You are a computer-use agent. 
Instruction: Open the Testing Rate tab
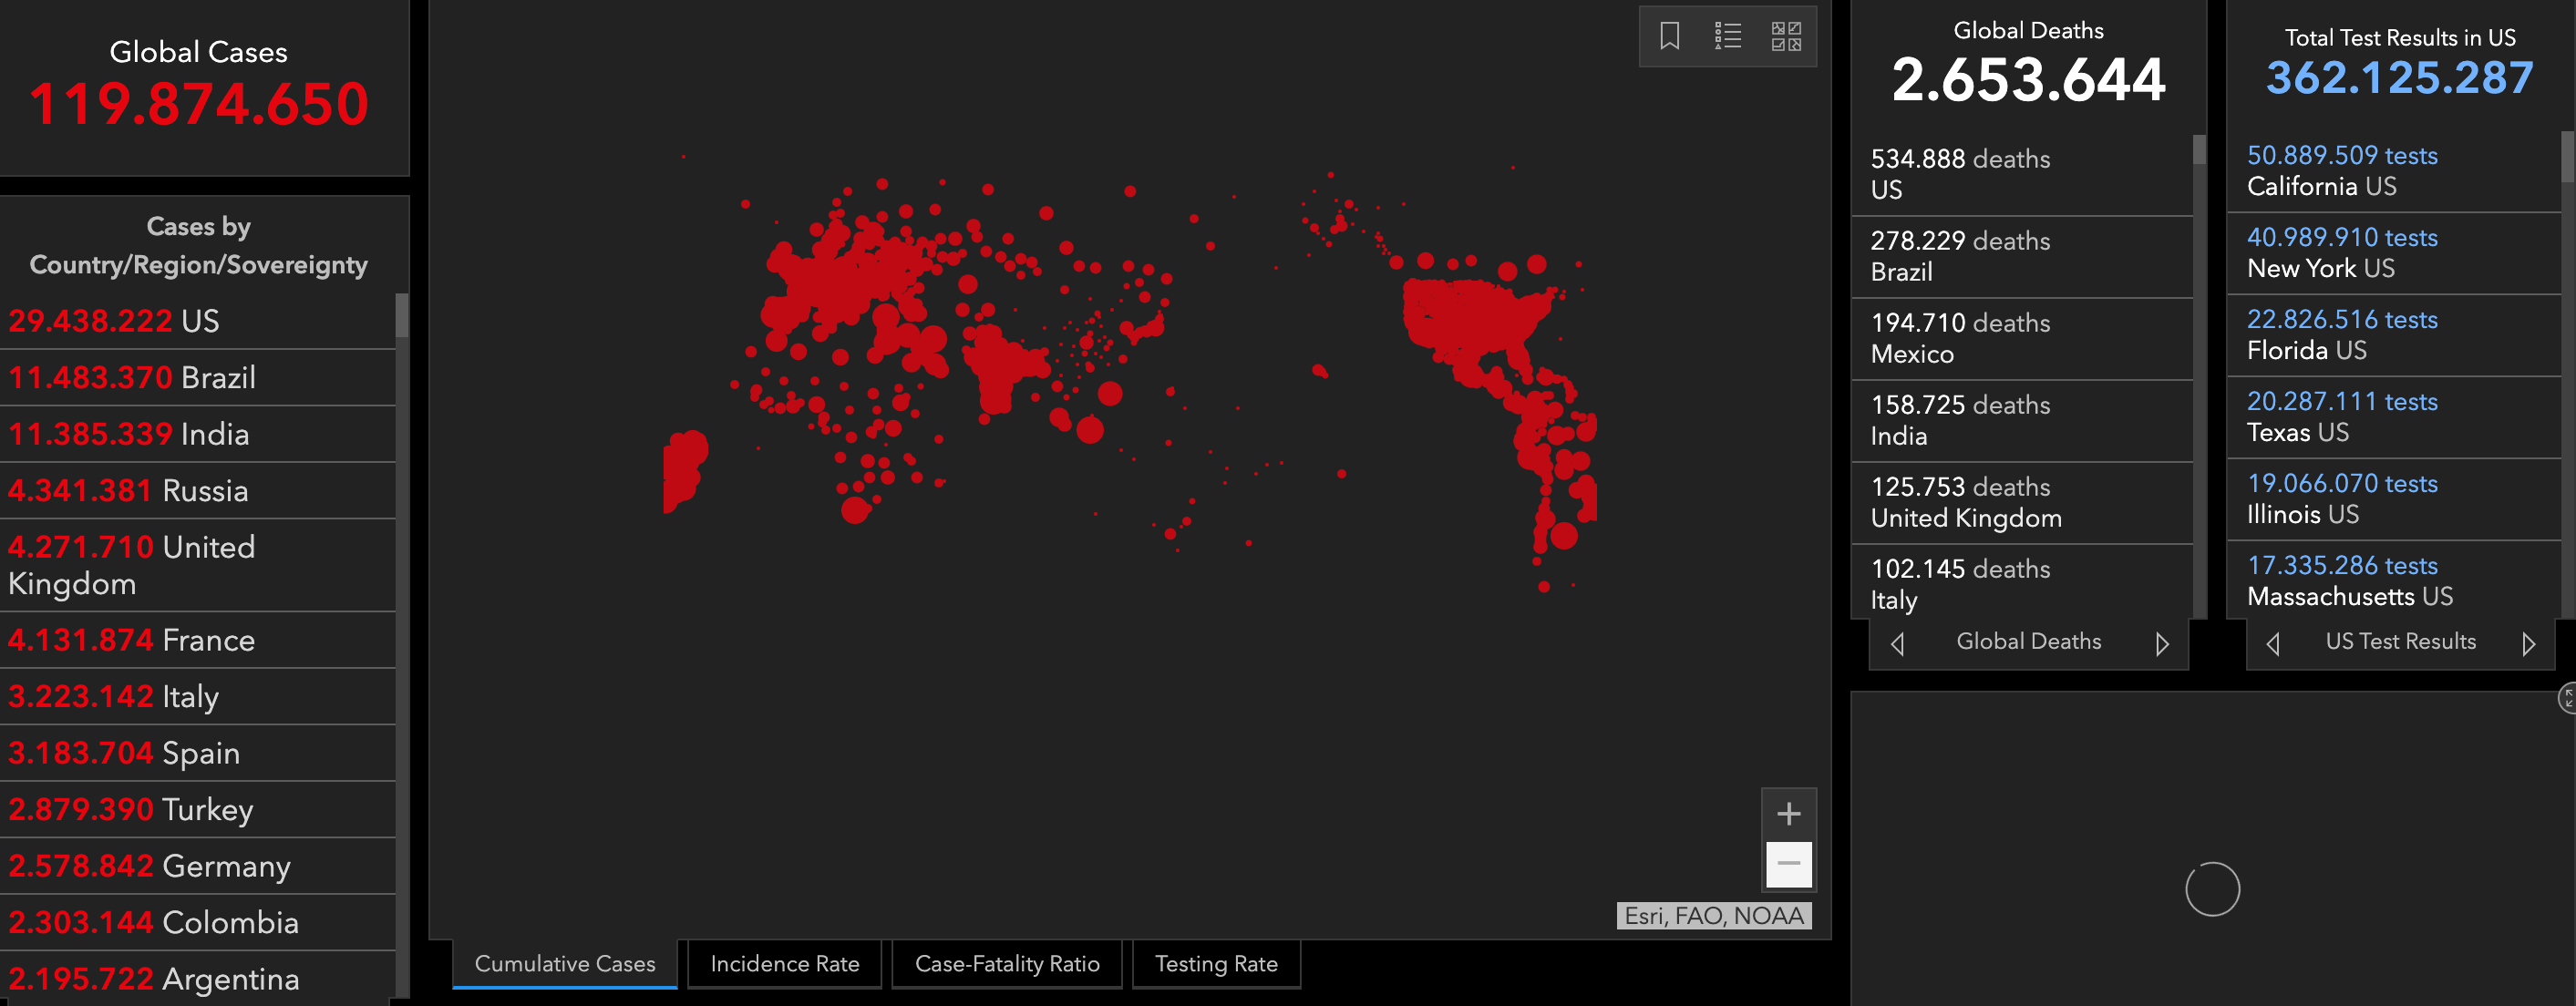click(x=1215, y=963)
